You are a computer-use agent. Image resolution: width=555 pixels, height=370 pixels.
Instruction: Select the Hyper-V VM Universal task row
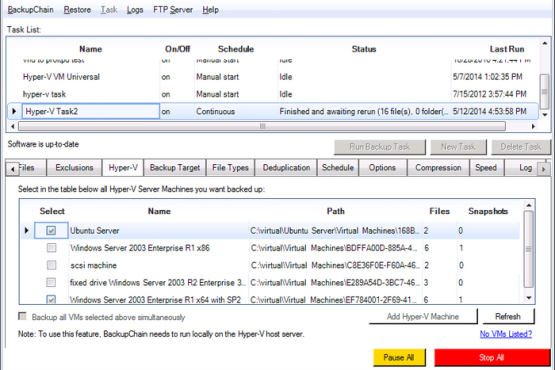(x=273, y=77)
